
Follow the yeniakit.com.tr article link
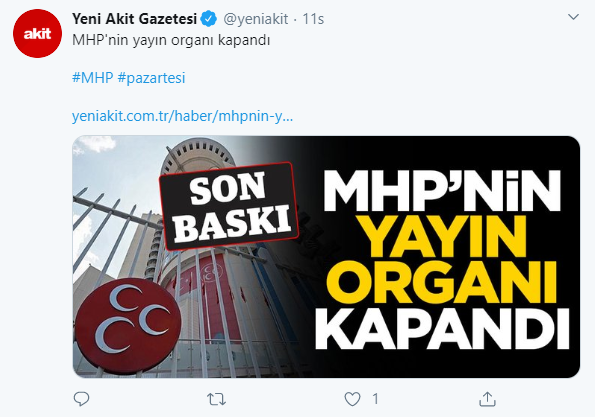click(x=183, y=116)
